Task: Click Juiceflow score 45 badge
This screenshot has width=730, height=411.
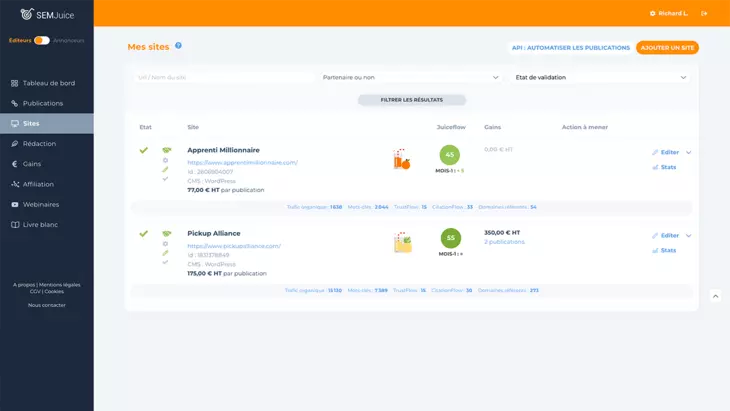Action: tap(450, 155)
